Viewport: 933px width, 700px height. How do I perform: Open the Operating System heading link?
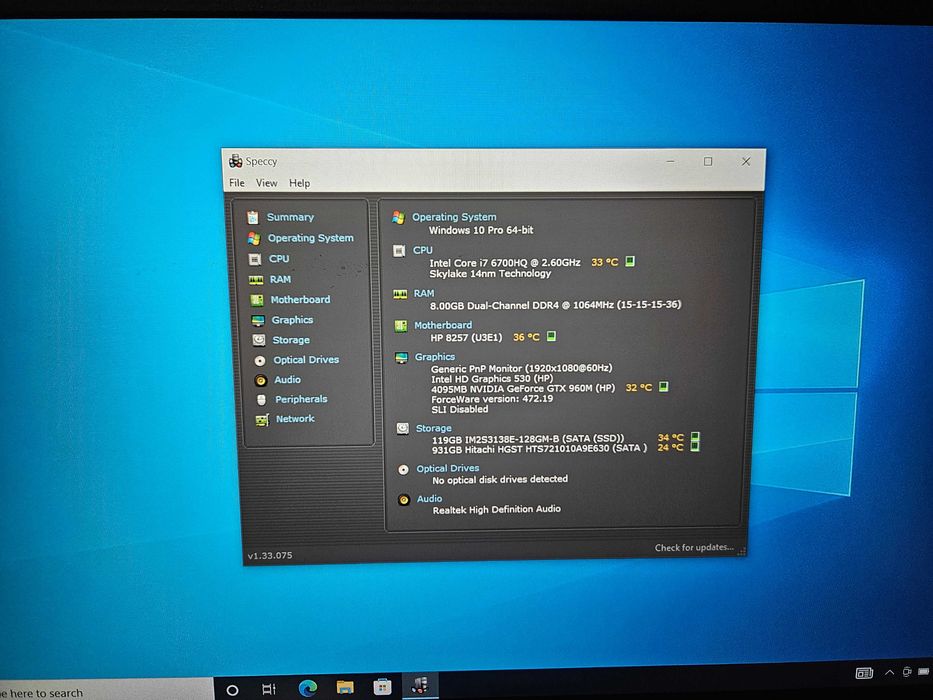[x=453, y=217]
